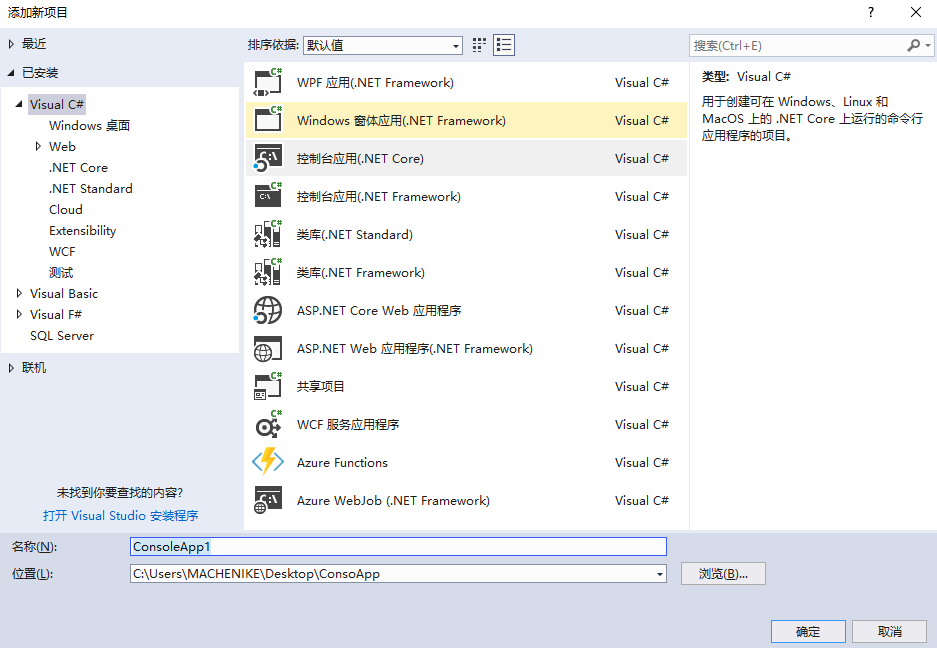Viewport: 937px width, 648px height.
Task: Click the WPF 应用(.NET Framework) template icon
Action: point(268,82)
